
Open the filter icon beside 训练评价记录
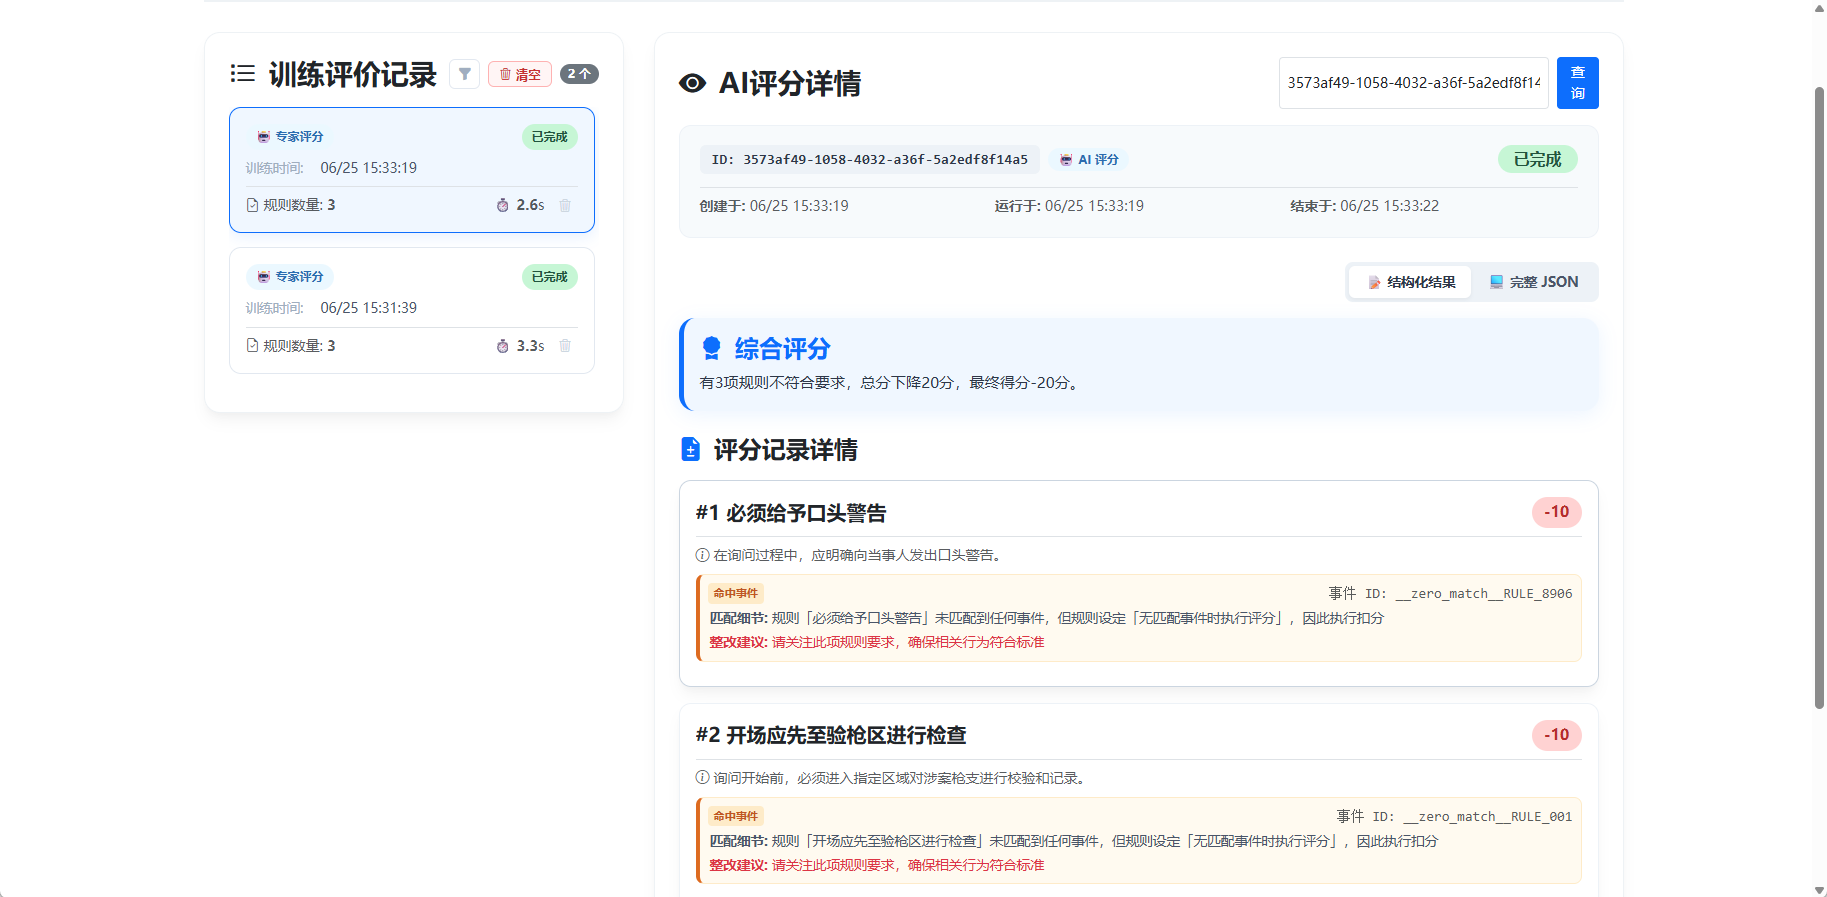click(x=464, y=74)
